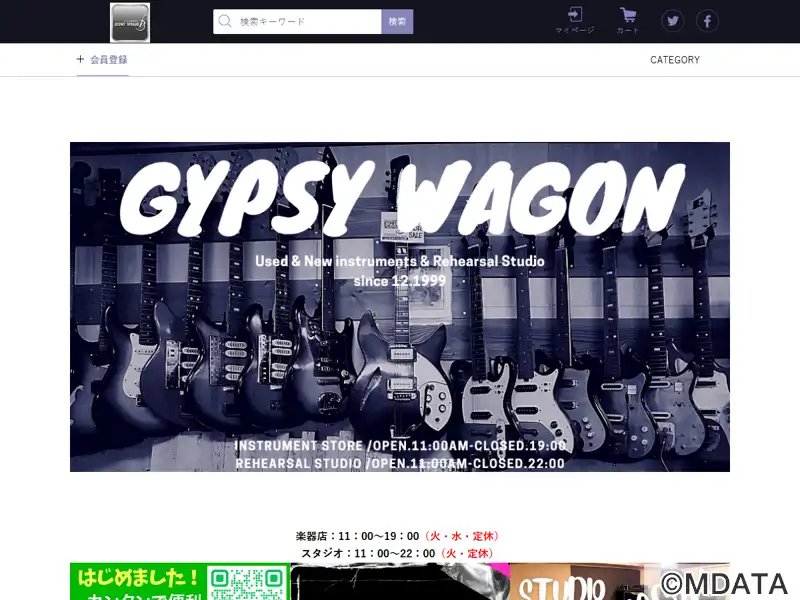Open the 会員登録 member registration link

point(109,60)
